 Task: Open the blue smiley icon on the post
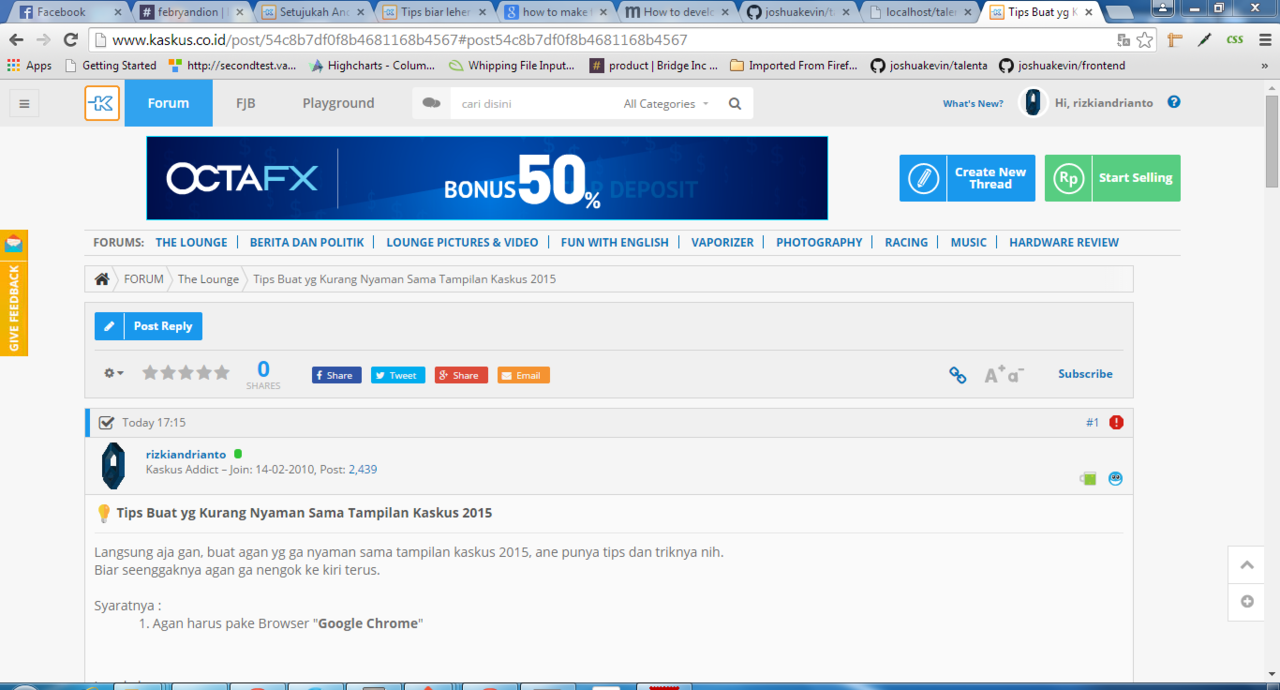click(x=1115, y=478)
